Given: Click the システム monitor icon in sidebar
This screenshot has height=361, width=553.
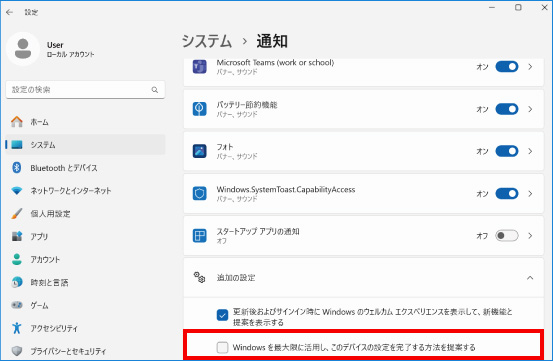Looking at the screenshot, I should click(17, 145).
